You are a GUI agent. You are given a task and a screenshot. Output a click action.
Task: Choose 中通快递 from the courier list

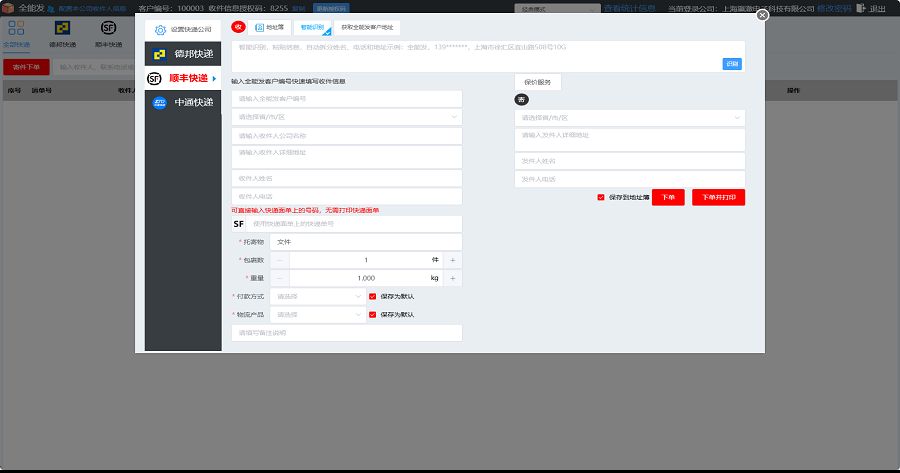[x=182, y=102]
